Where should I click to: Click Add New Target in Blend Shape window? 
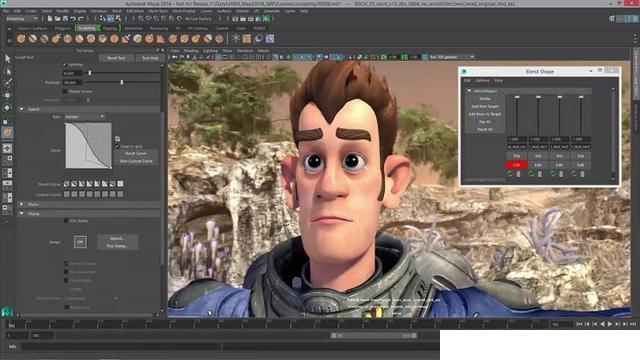click(485, 106)
